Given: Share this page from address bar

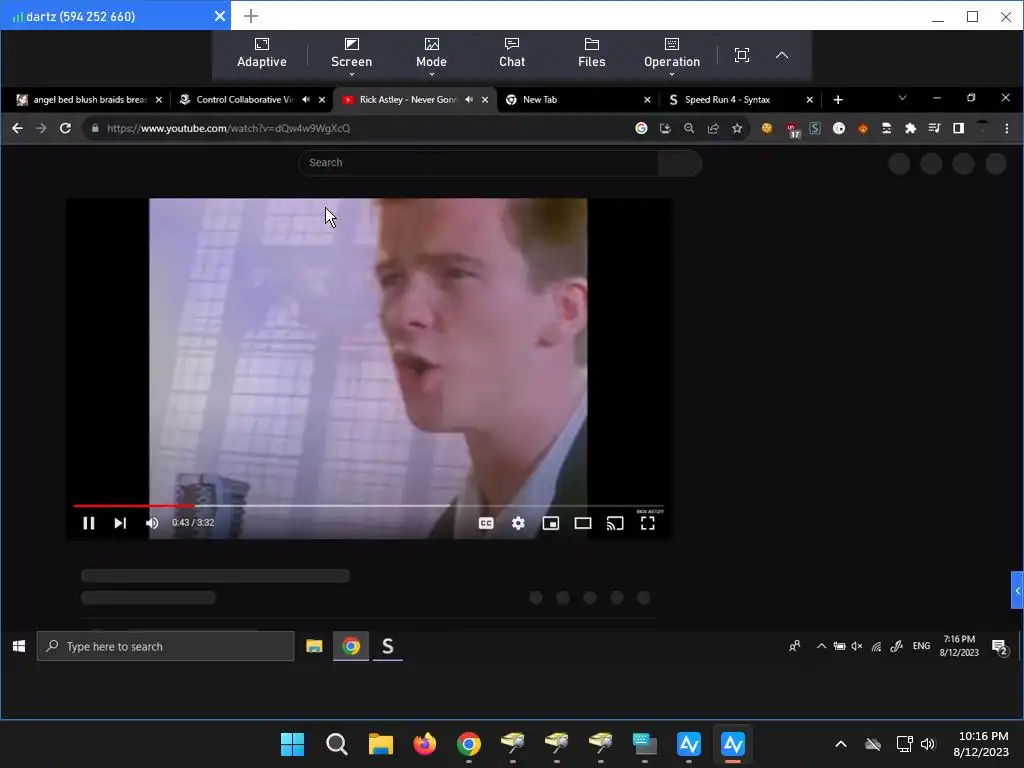Looking at the screenshot, I should (x=713, y=128).
